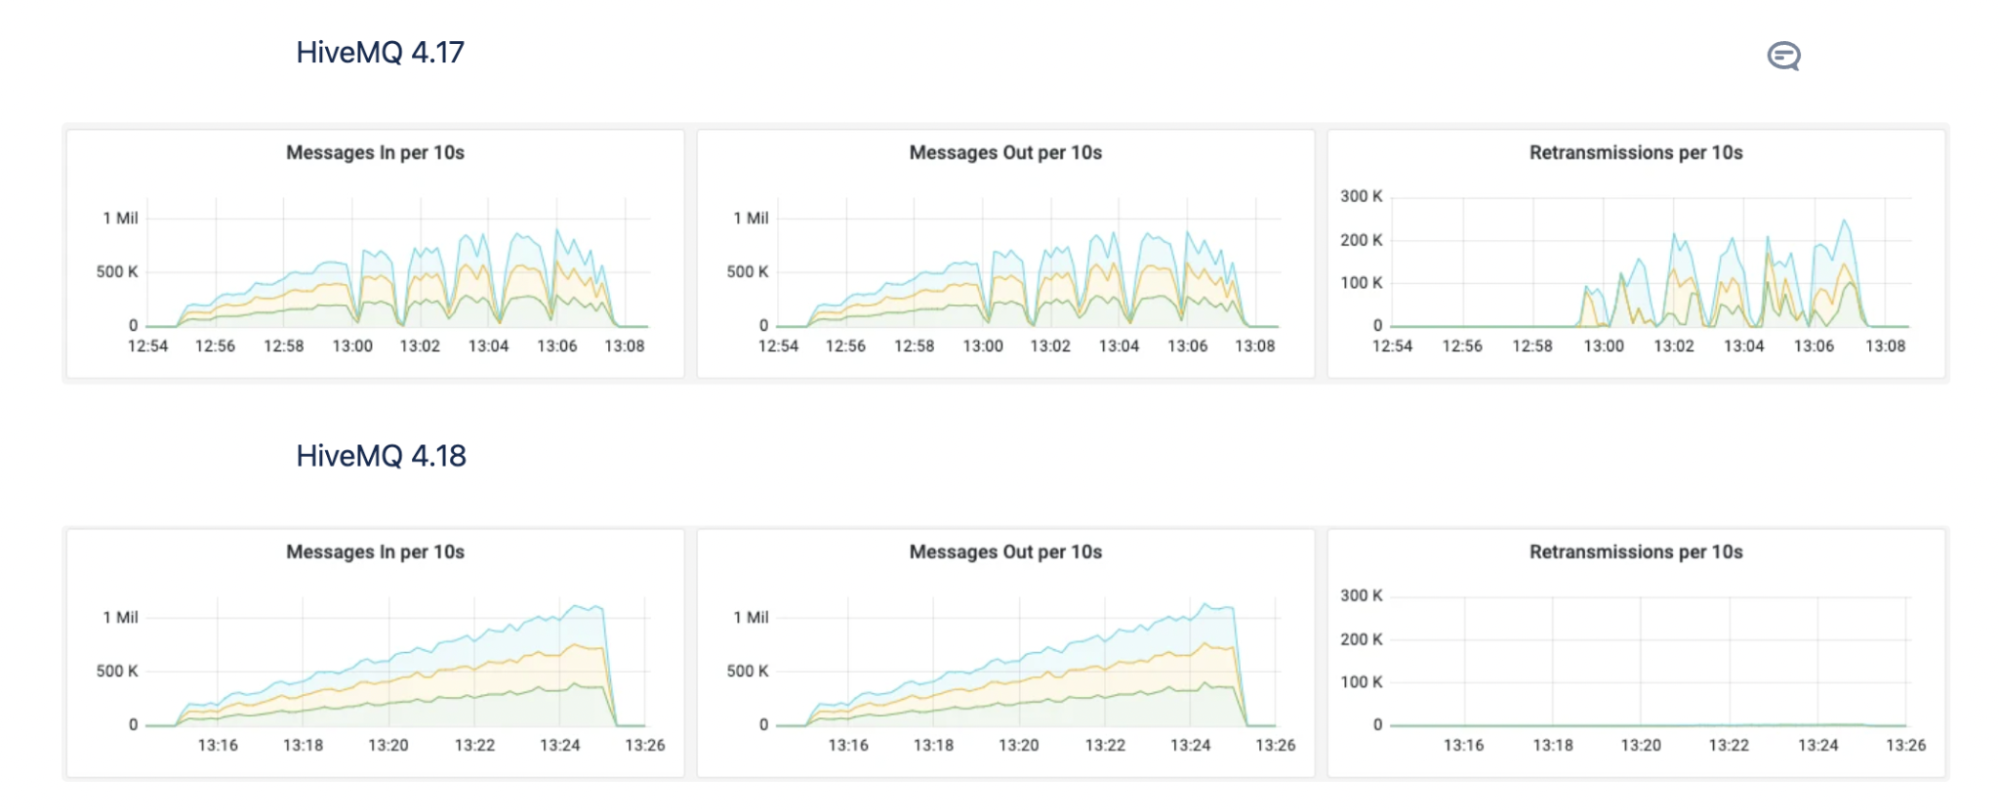Click 500 K label on 4.18 Messages In chart
This screenshot has height=812, width=1999.
(x=117, y=671)
